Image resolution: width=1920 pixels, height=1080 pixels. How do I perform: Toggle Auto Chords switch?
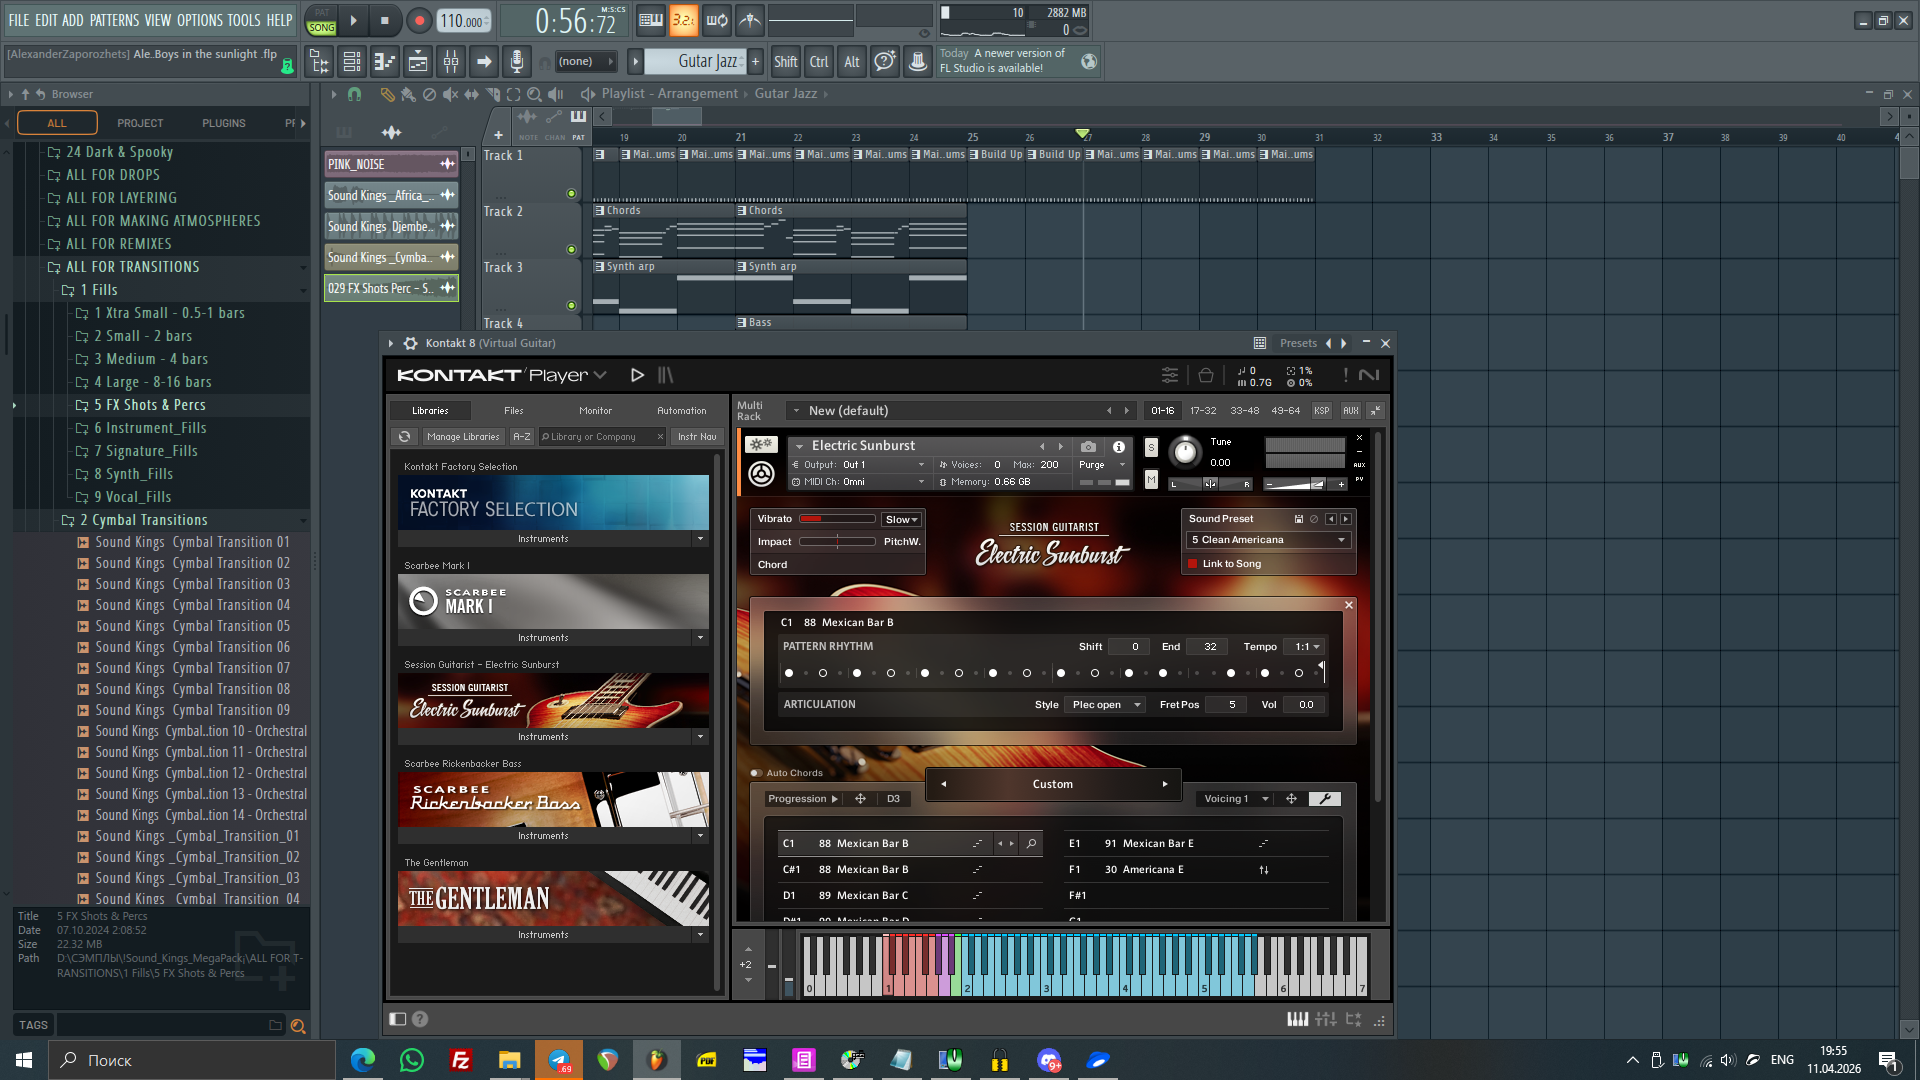click(x=756, y=773)
